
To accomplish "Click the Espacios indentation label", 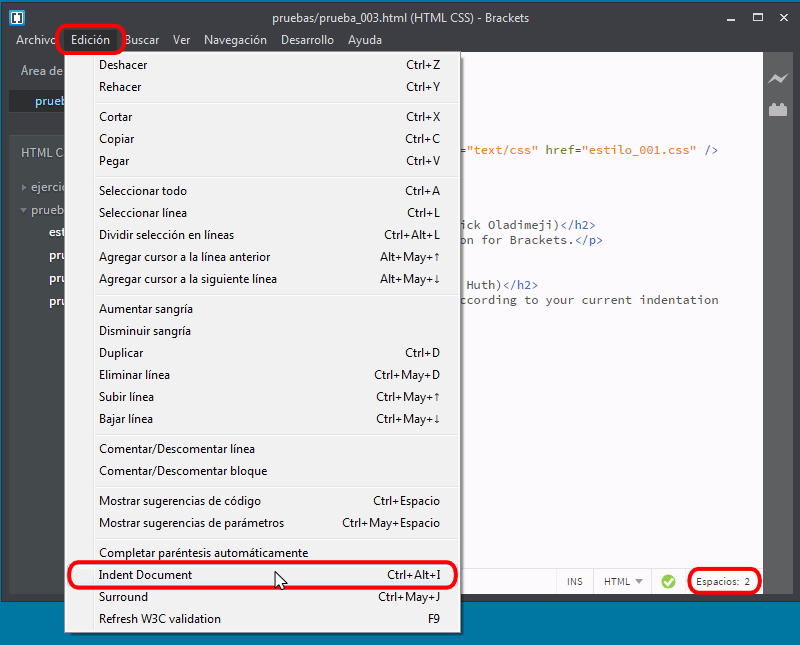I will point(717,582).
